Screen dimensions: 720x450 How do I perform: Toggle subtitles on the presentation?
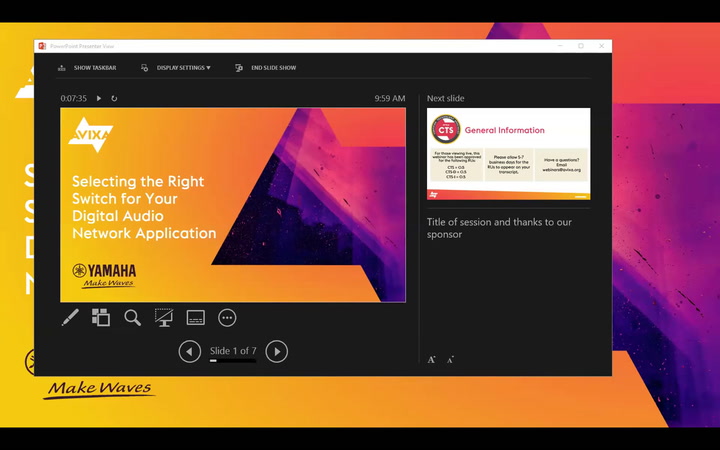pyautogui.click(x=196, y=318)
